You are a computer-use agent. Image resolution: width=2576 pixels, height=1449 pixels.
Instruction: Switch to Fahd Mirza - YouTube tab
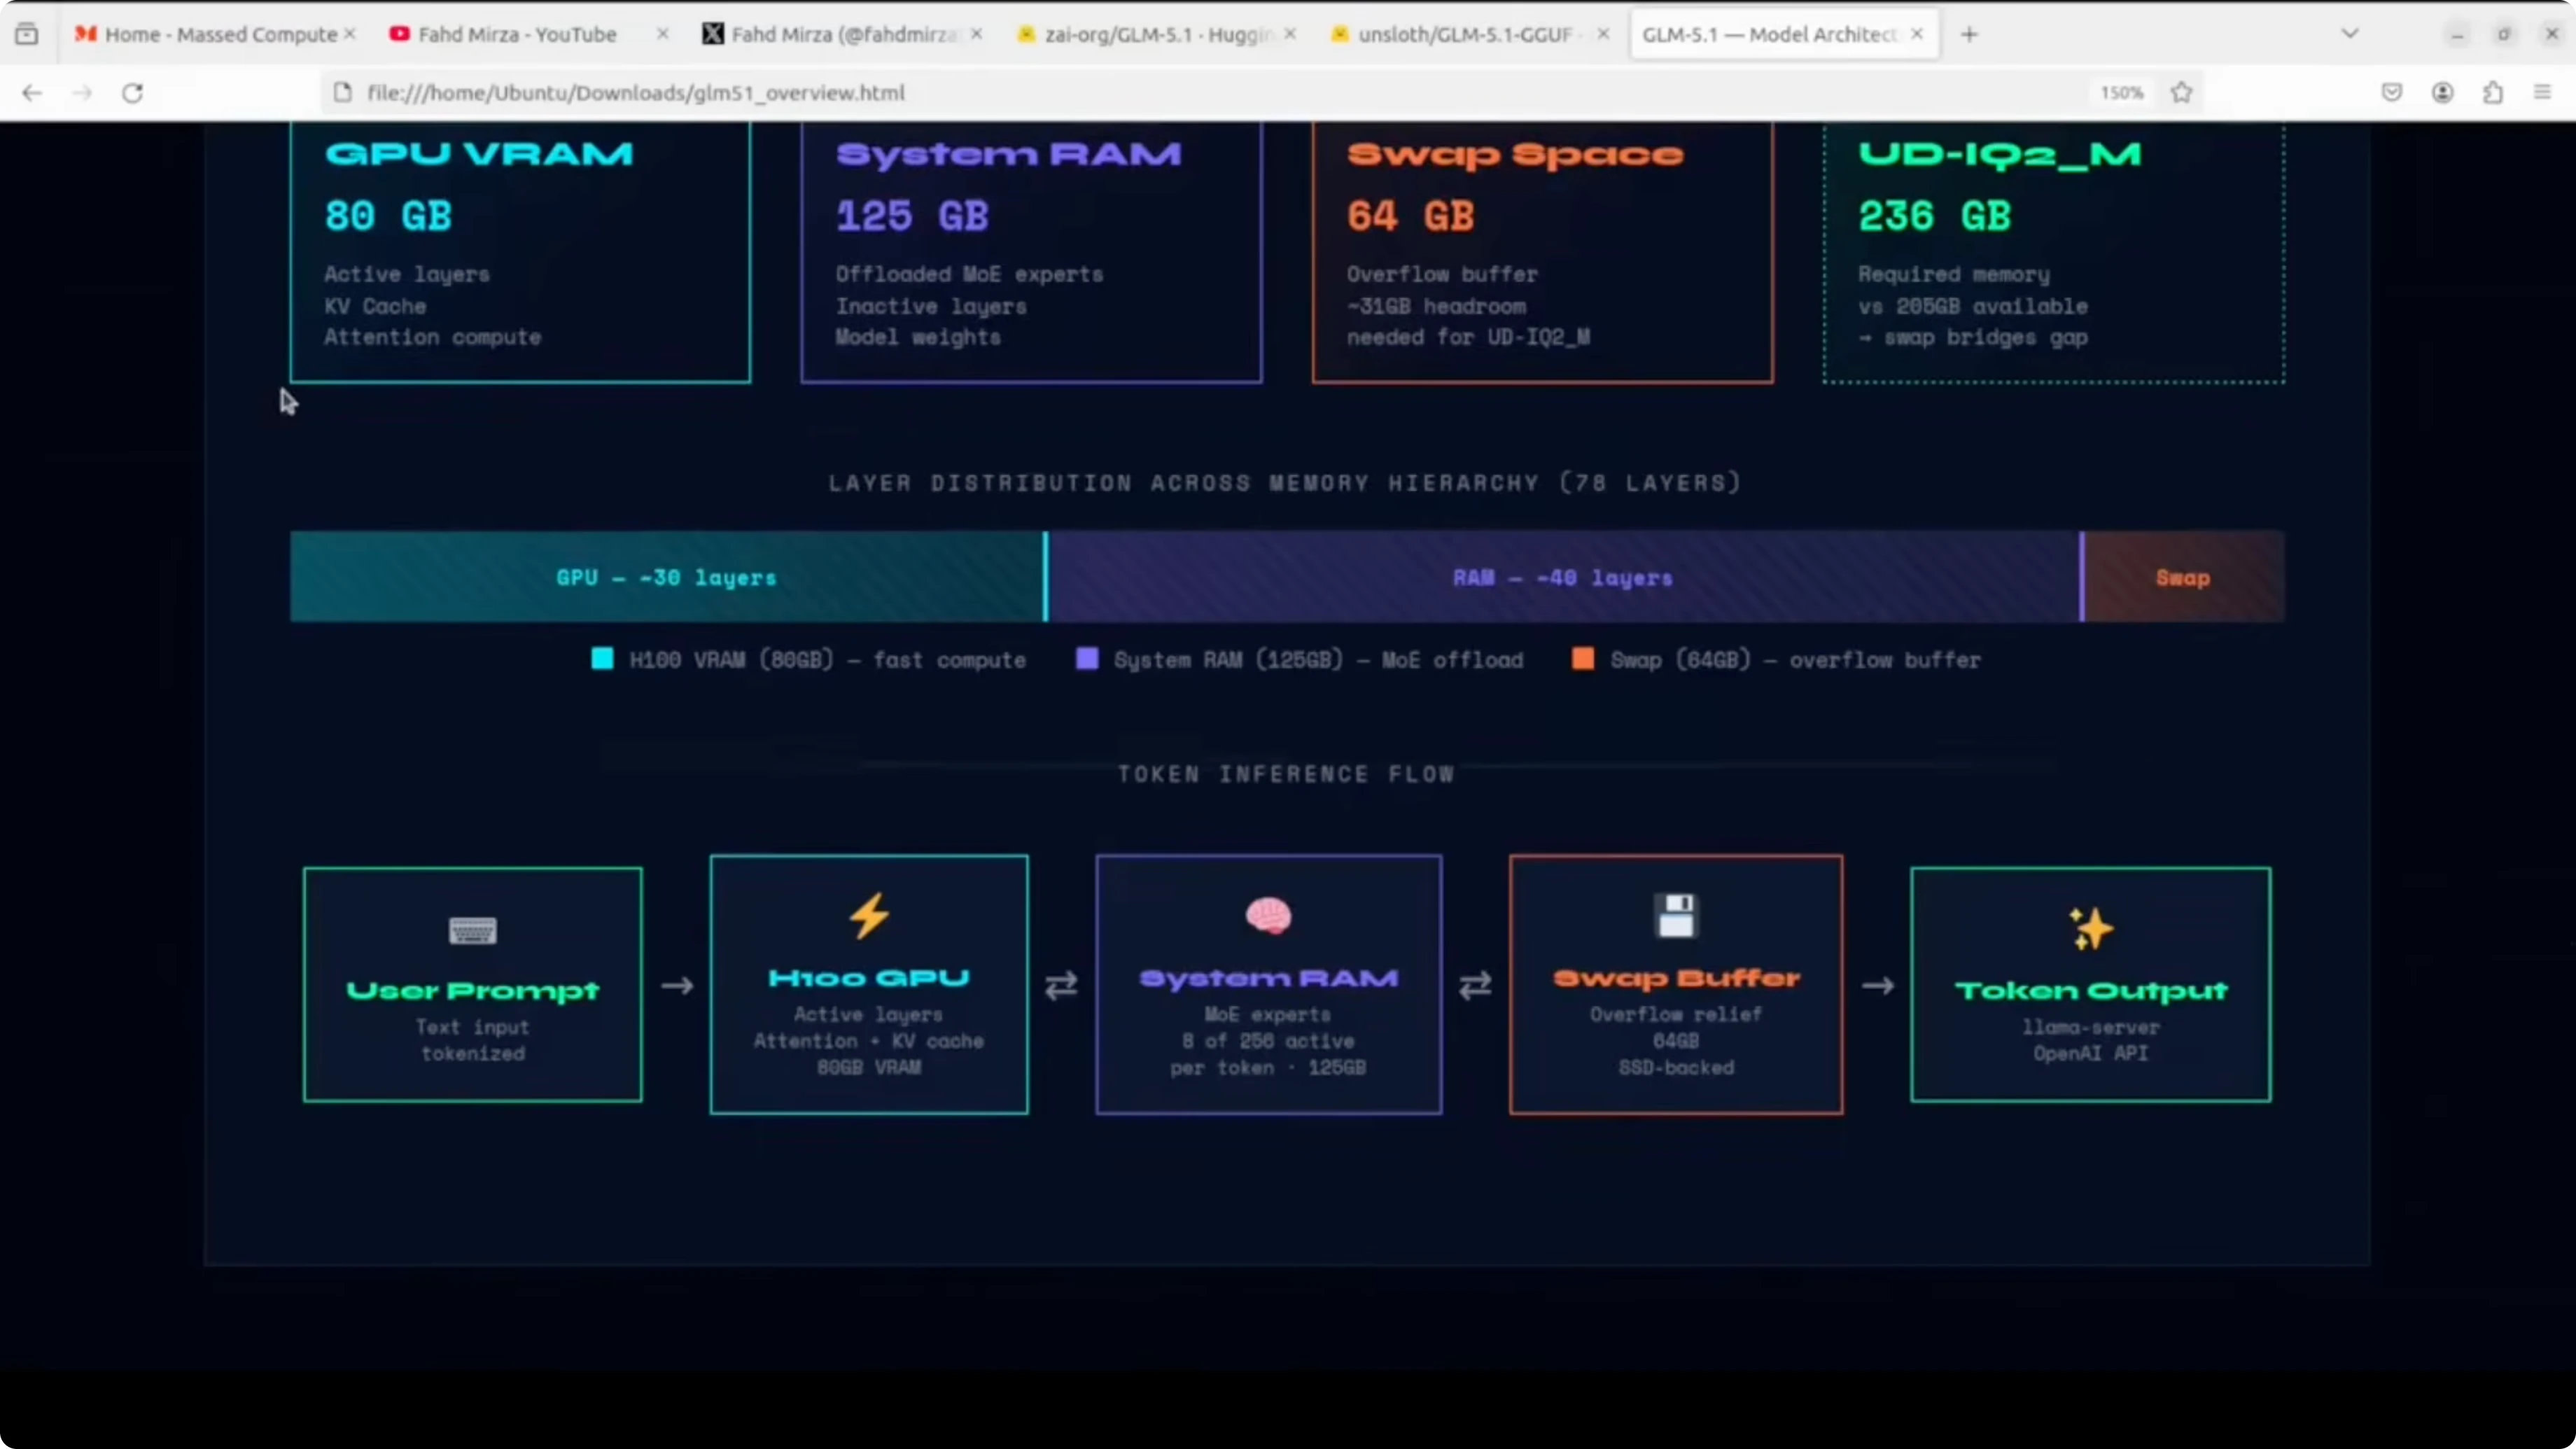click(x=516, y=34)
